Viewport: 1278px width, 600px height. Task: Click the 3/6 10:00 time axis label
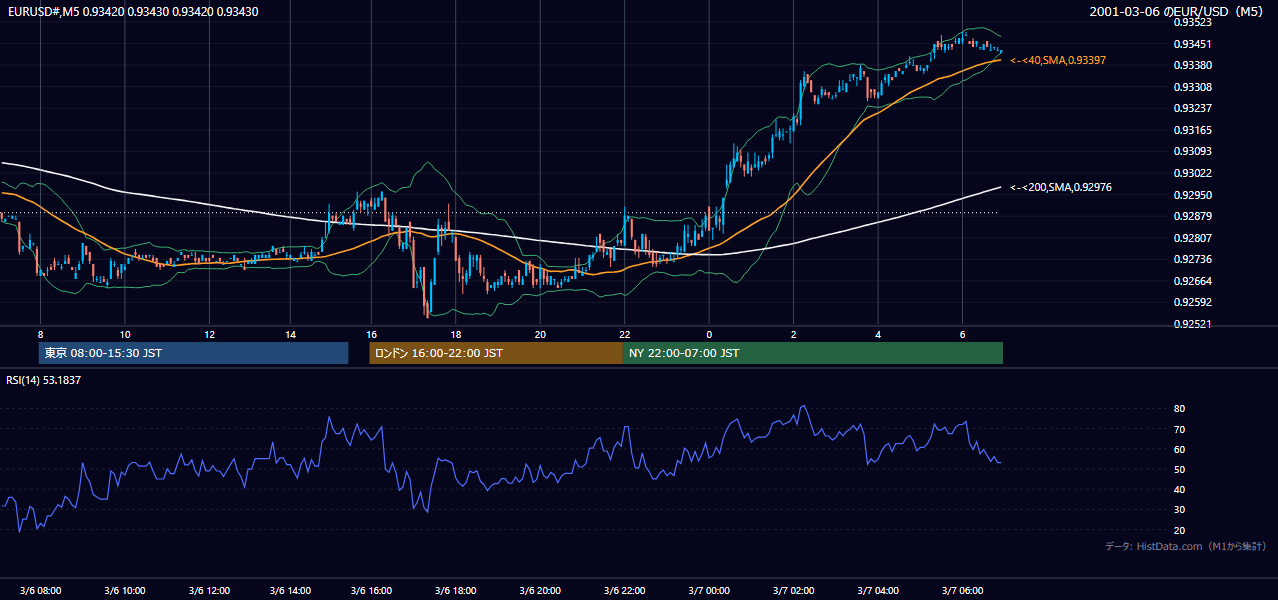pyautogui.click(x=125, y=591)
